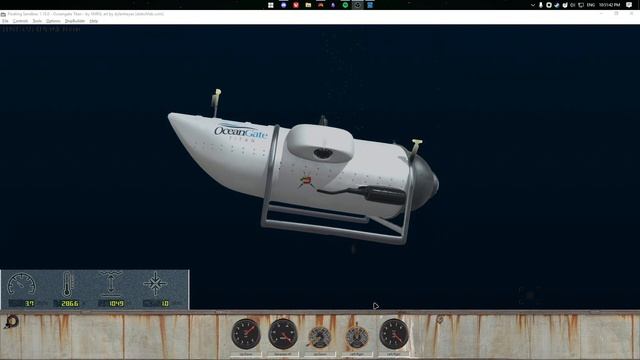
Task: Click the fourth small engine telegraph dial
Action: pyautogui.click(x=357, y=336)
